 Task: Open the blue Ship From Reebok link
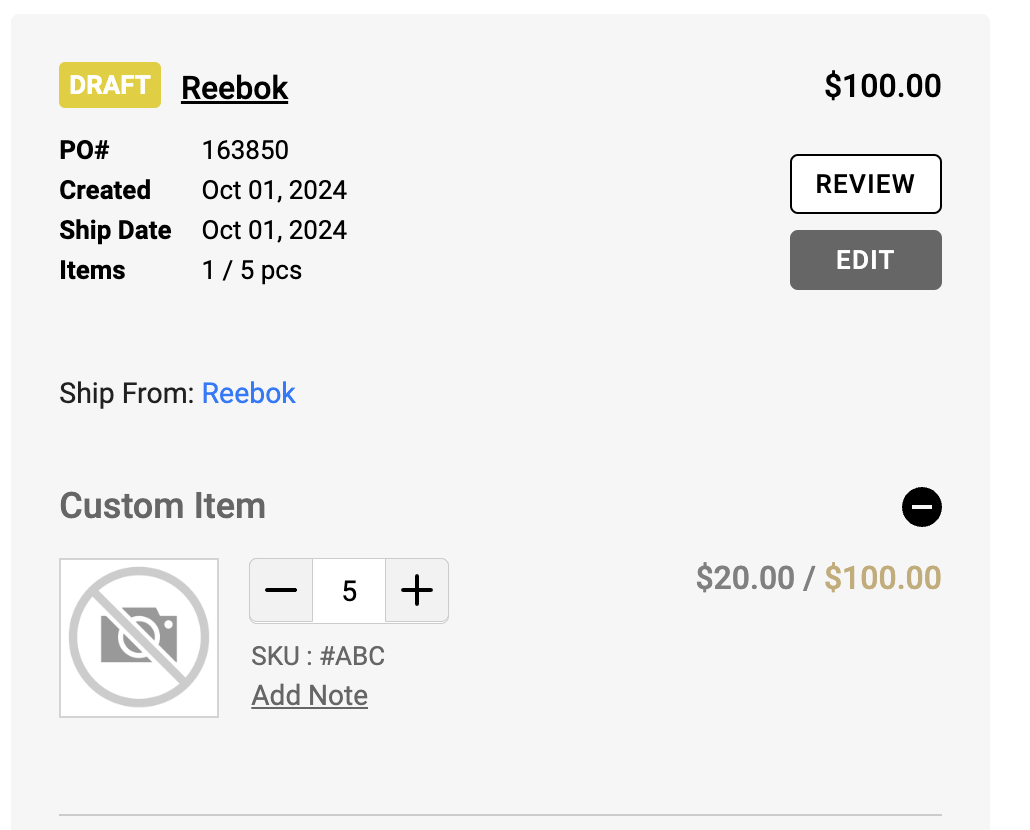point(249,393)
